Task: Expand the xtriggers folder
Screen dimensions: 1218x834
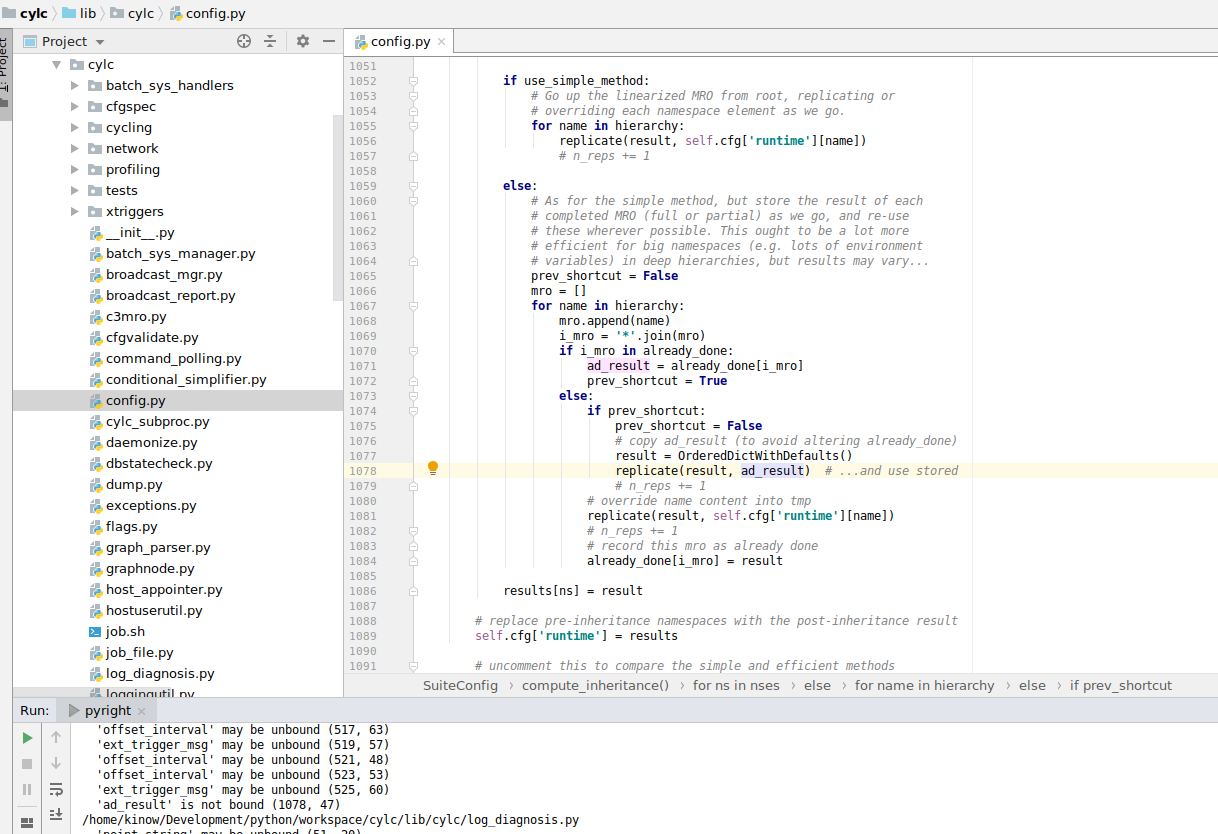Action: coord(75,211)
